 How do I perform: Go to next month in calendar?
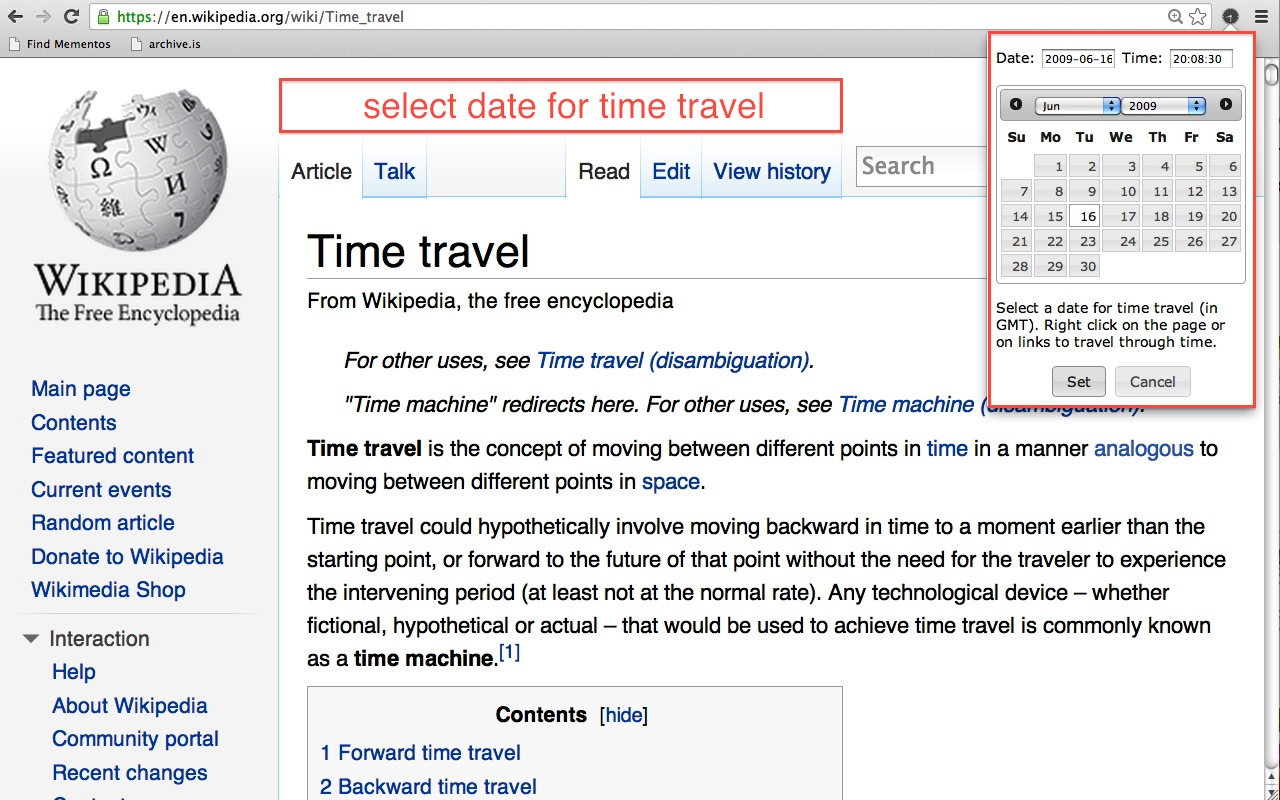(1226, 105)
